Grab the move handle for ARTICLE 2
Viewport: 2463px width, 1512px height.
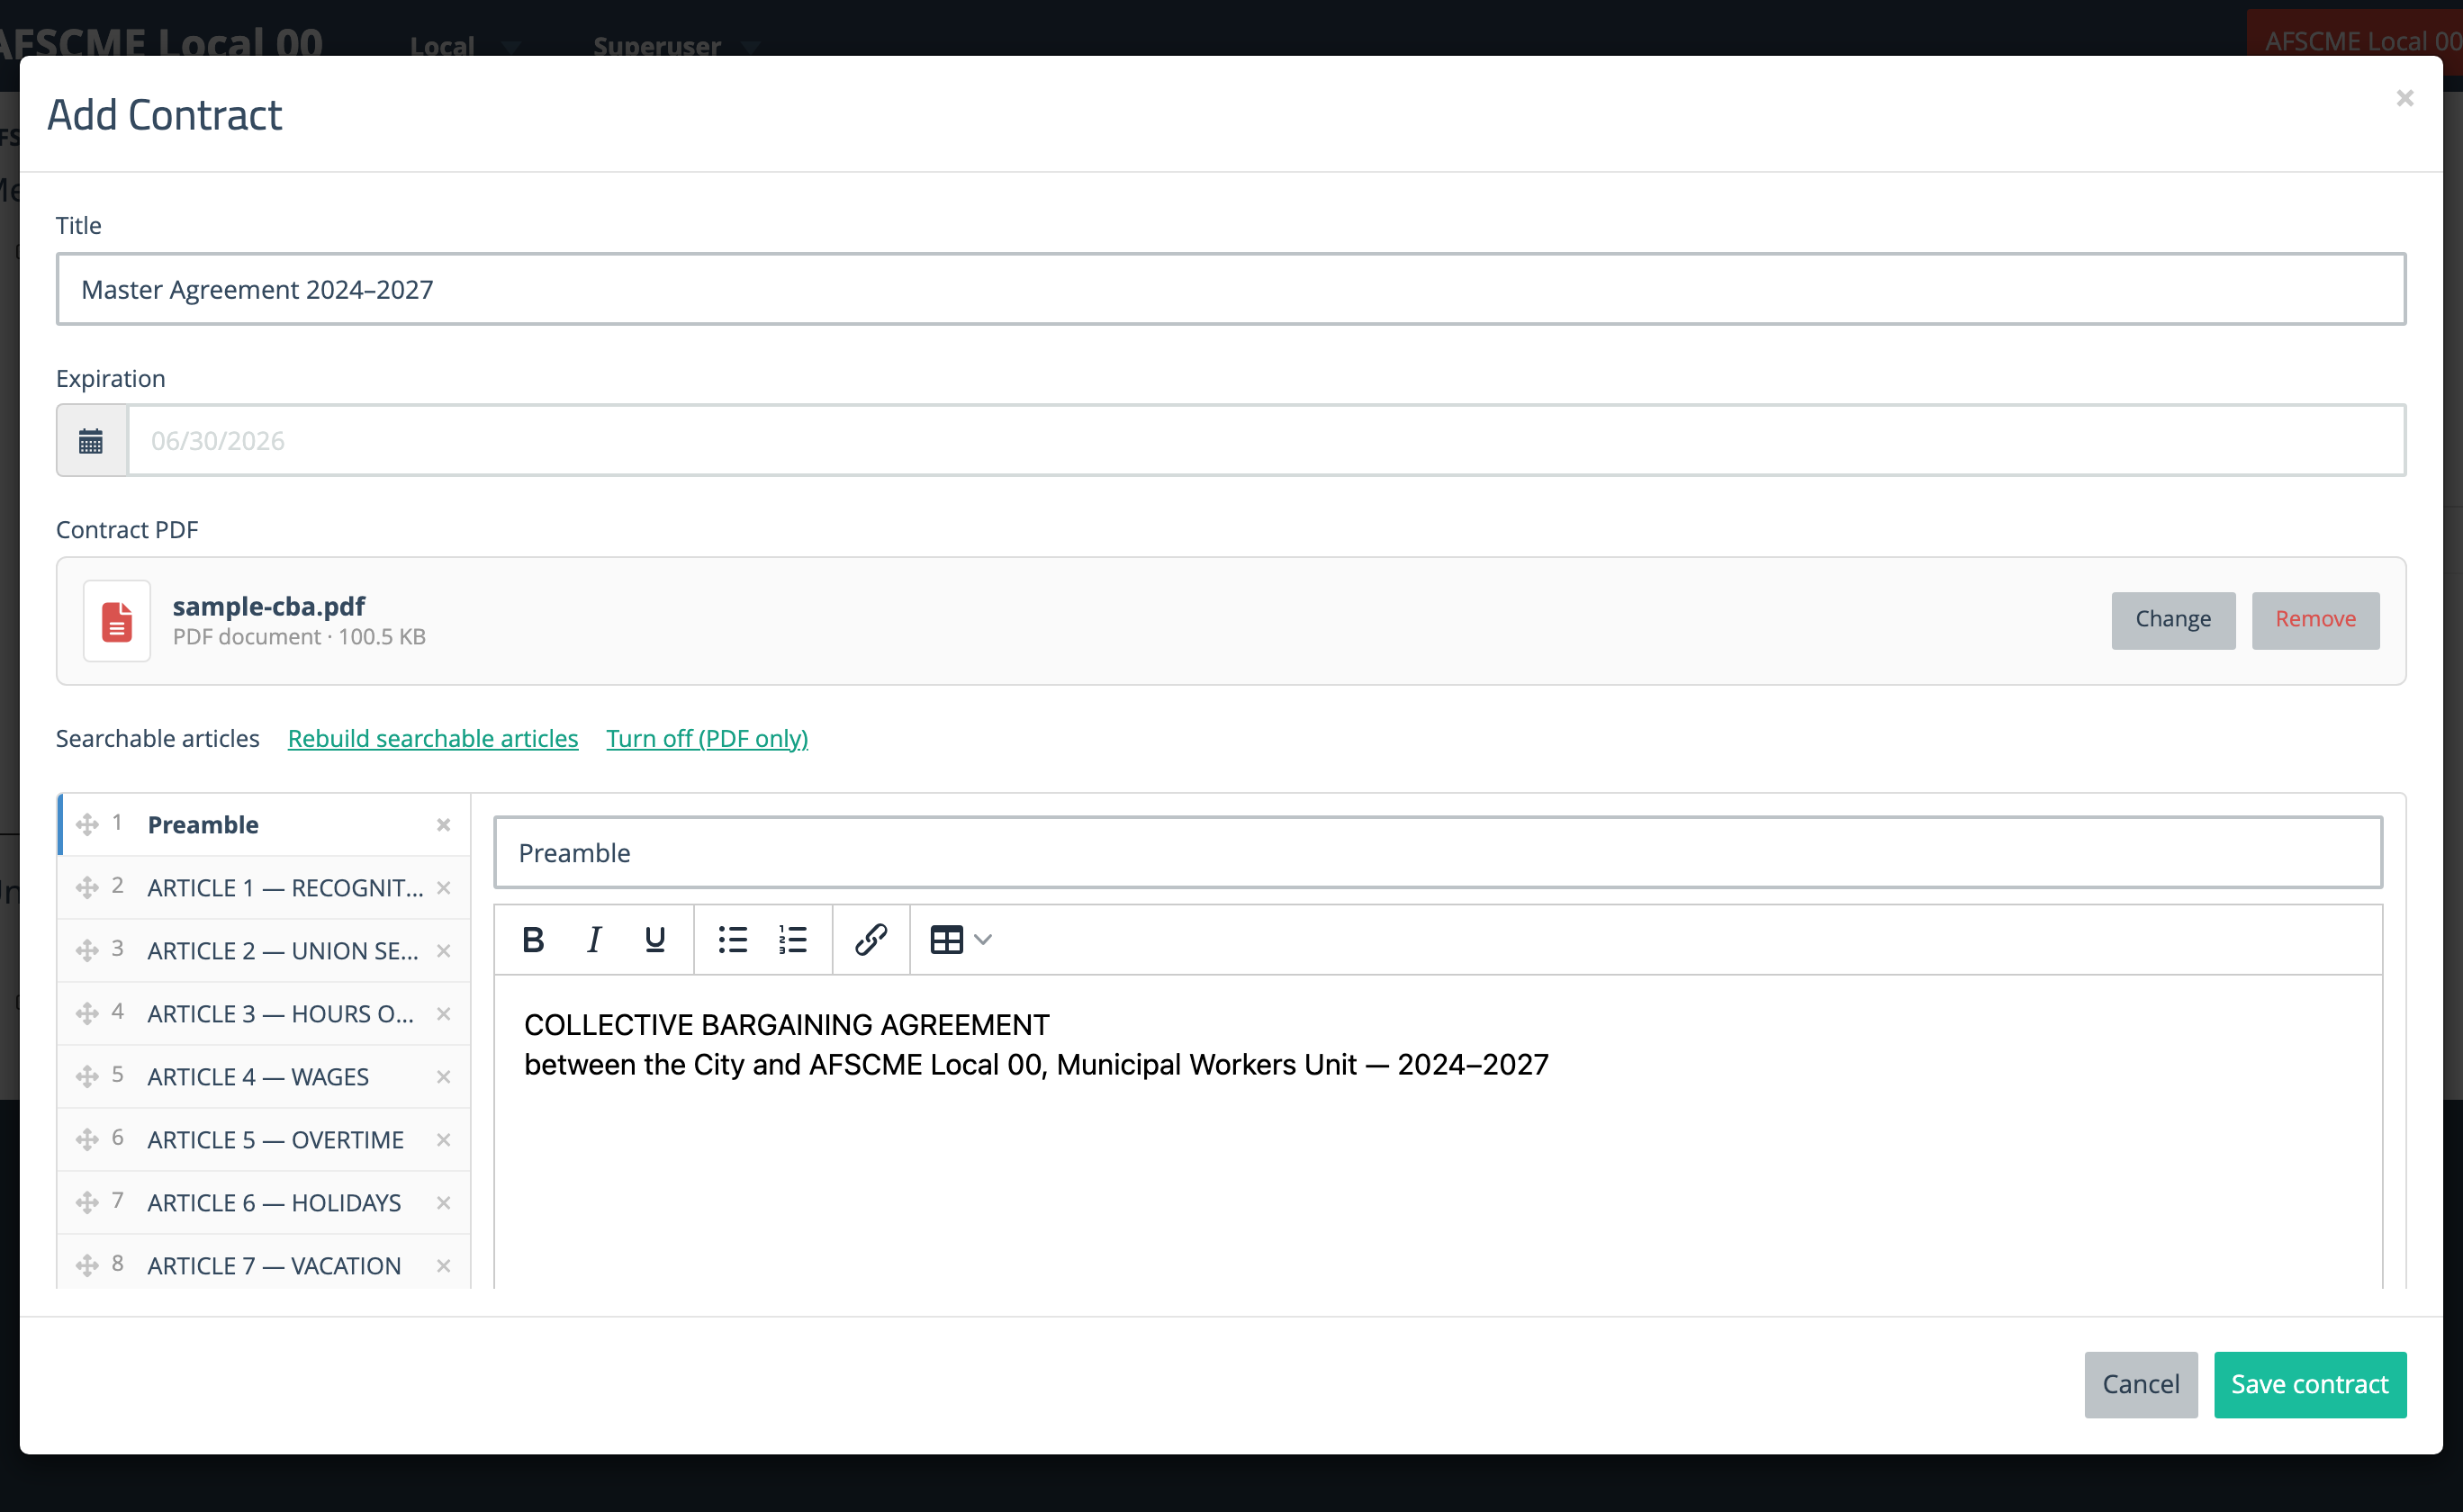coord(87,951)
